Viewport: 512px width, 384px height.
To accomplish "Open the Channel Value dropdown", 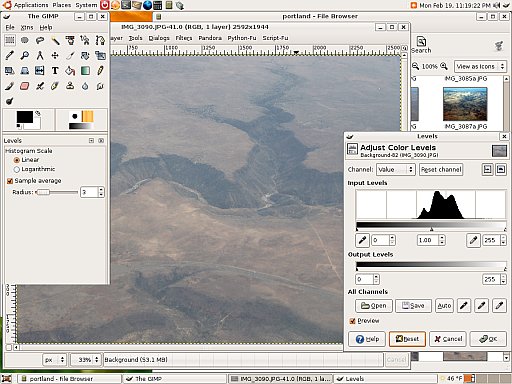I will (396, 169).
